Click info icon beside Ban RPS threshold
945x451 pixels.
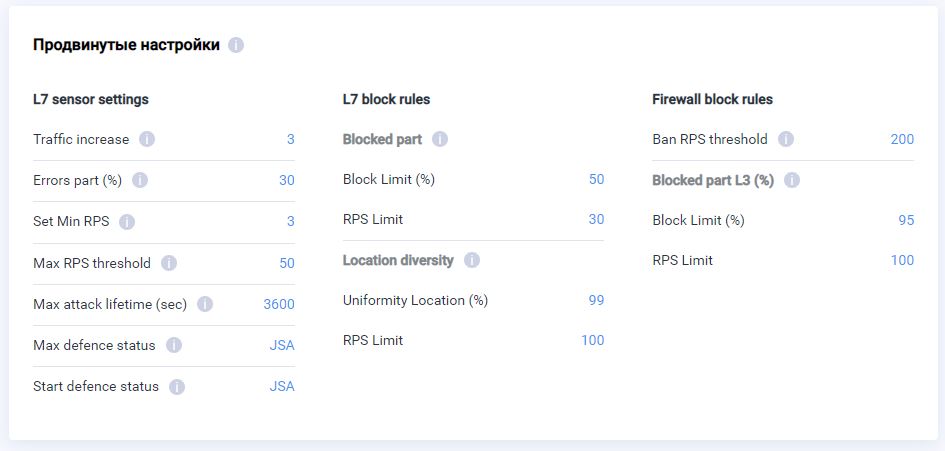[786, 139]
